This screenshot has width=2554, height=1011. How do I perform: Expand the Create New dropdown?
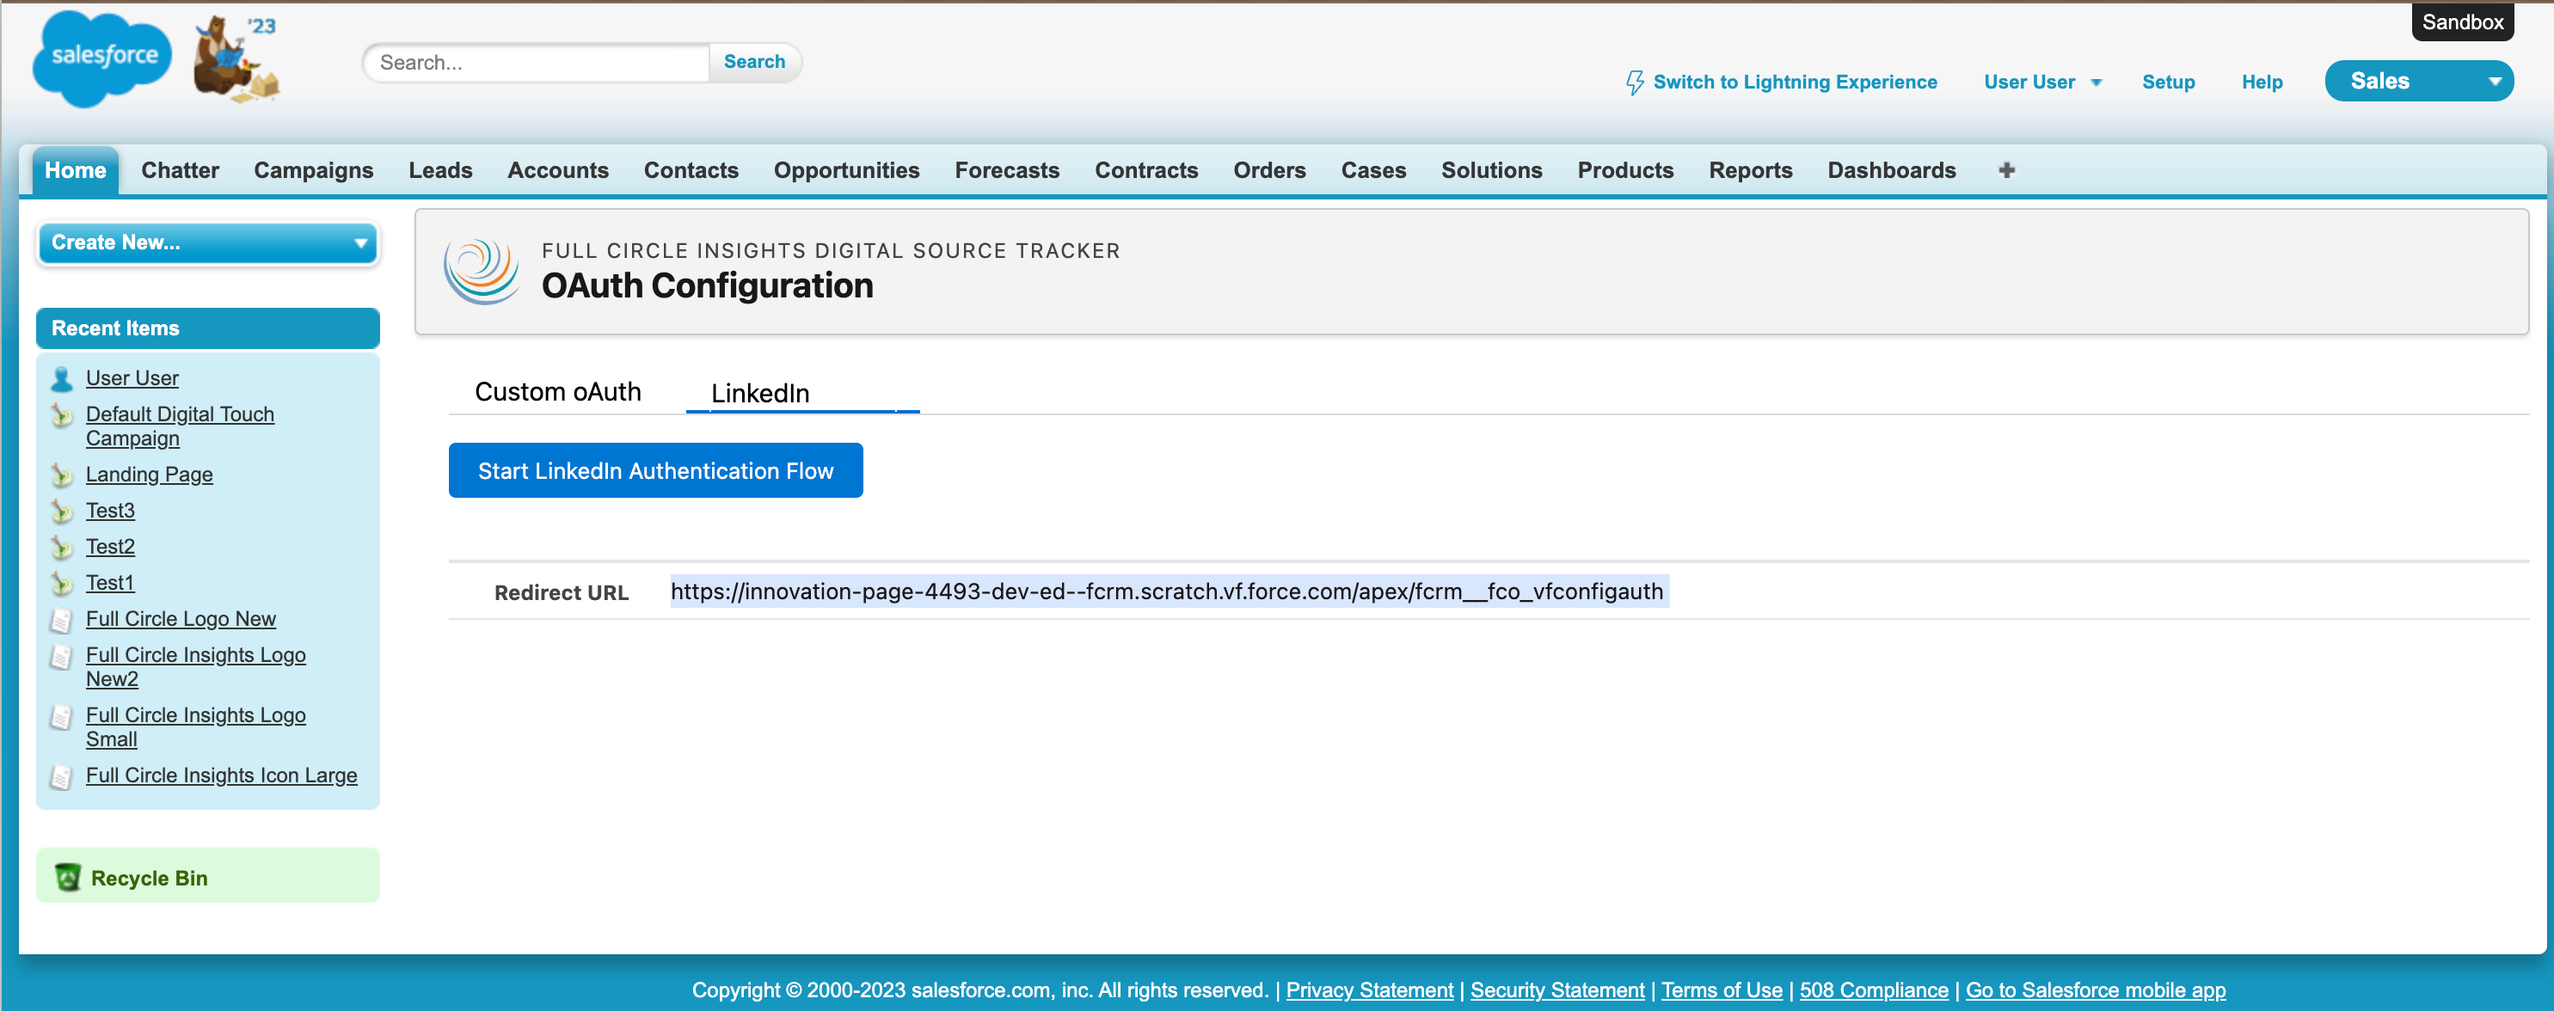pyautogui.click(x=208, y=243)
